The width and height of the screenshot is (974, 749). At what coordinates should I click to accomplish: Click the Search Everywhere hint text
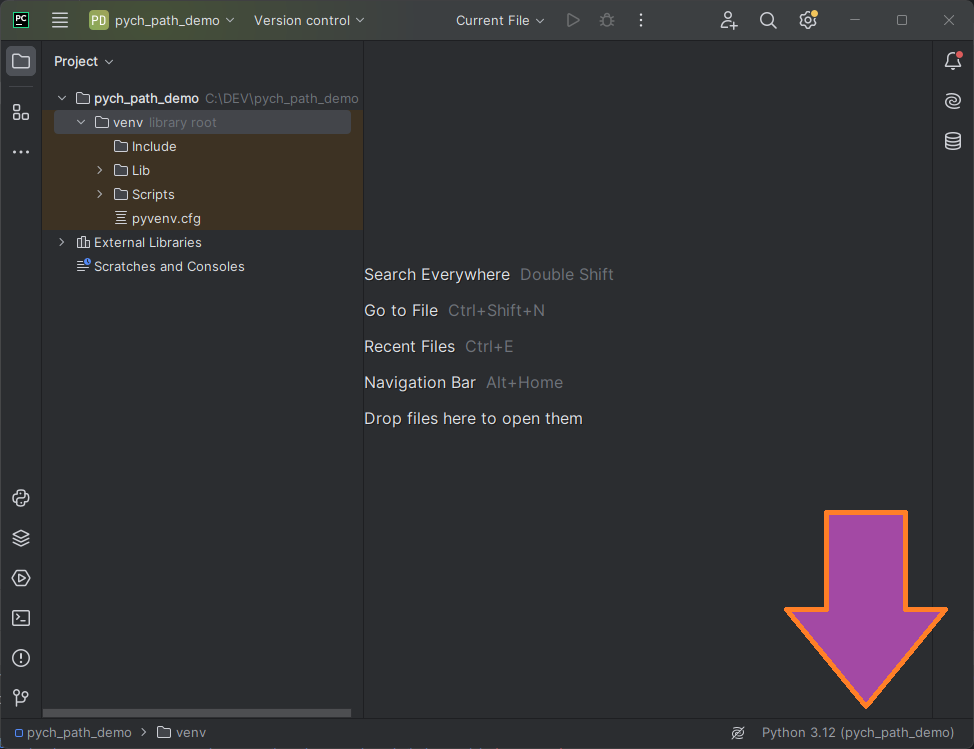tap(437, 275)
